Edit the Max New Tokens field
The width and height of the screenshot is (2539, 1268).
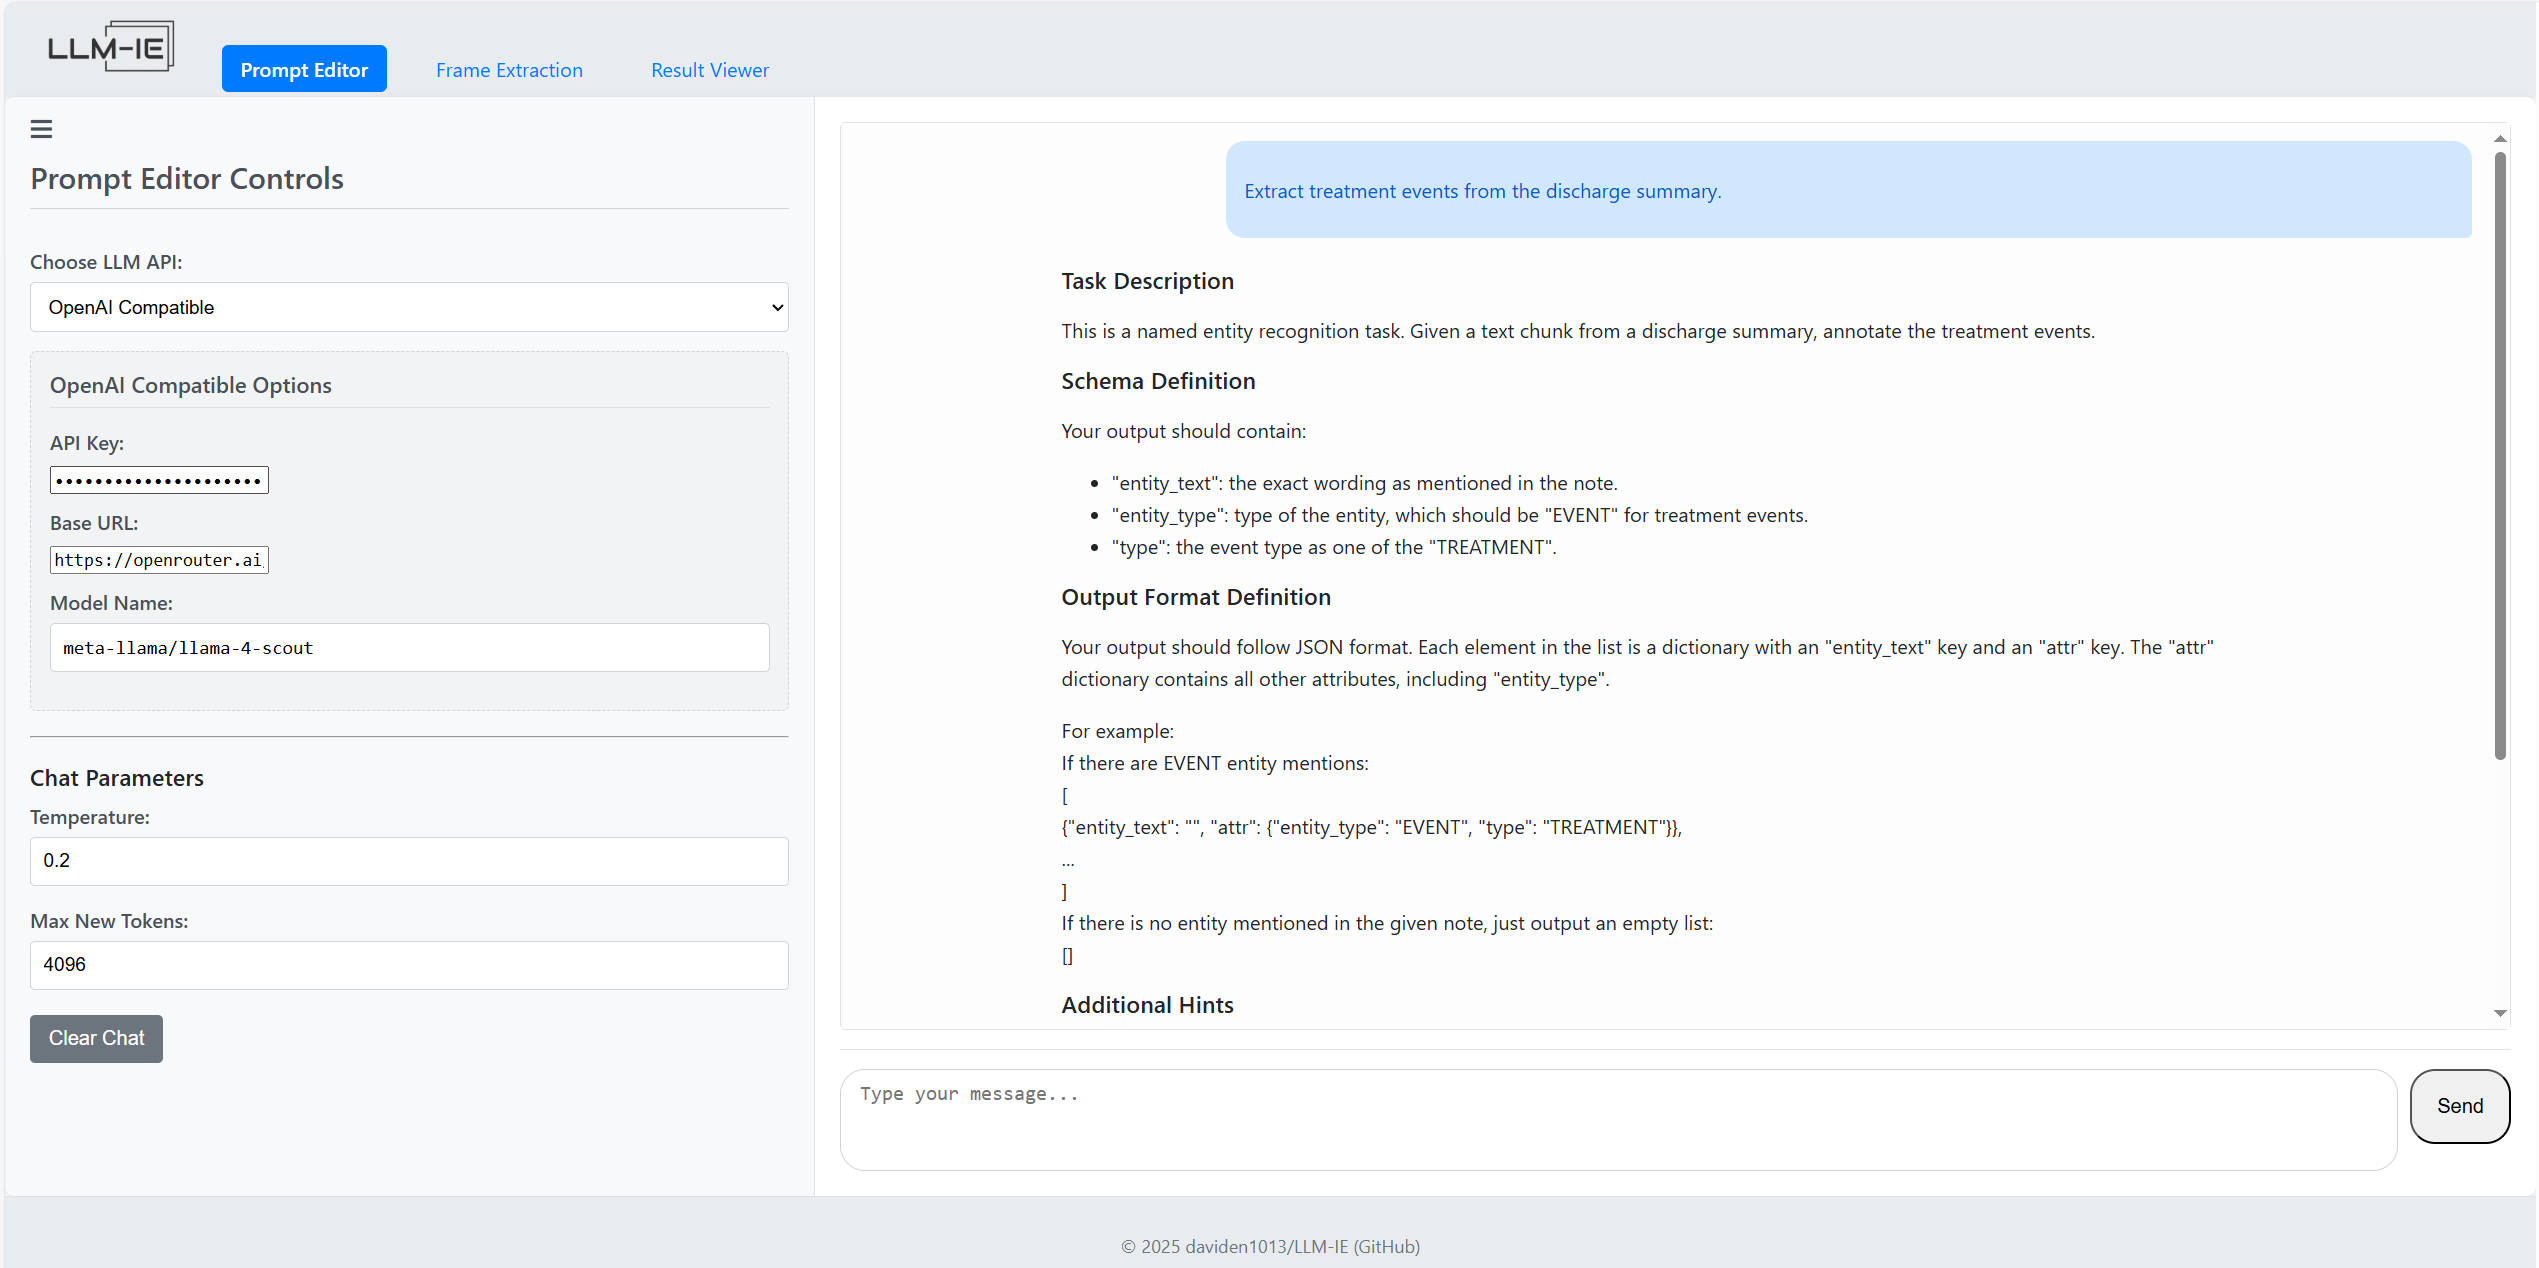(x=408, y=964)
